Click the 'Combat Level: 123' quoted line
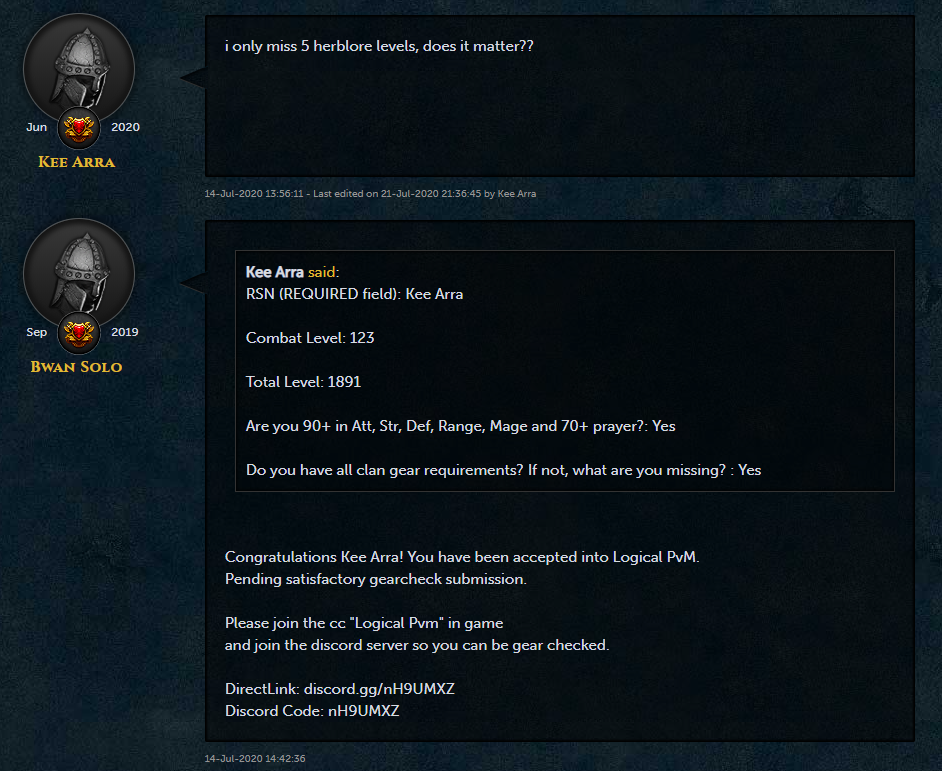Viewport: 942px width, 771px height. (x=310, y=338)
